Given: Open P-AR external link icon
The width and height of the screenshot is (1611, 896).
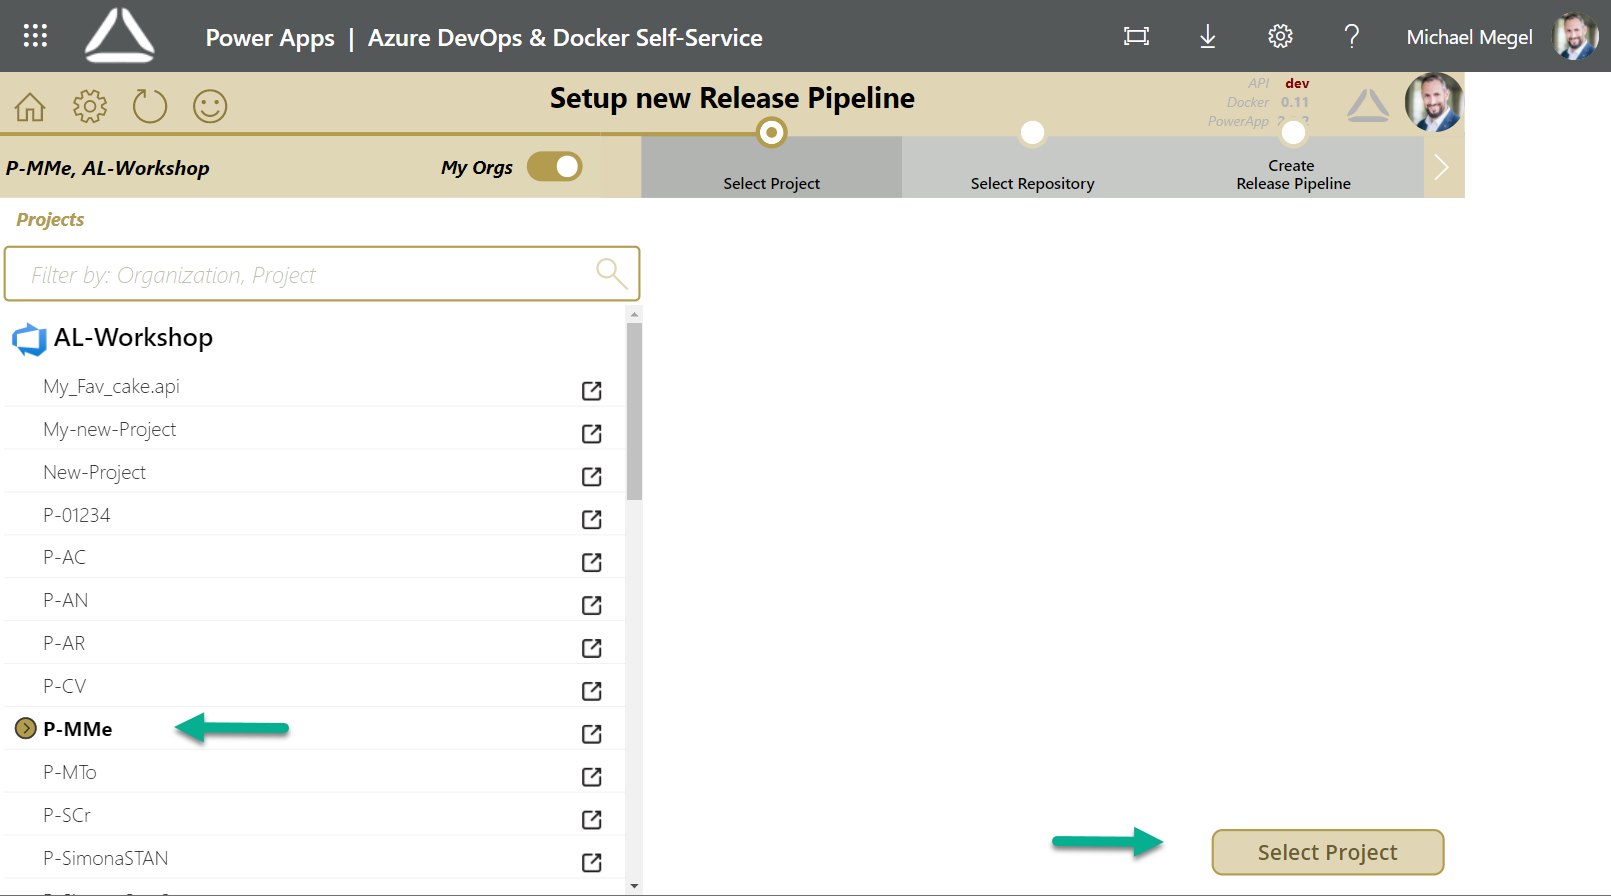Looking at the screenshot, I should (592, 648).
